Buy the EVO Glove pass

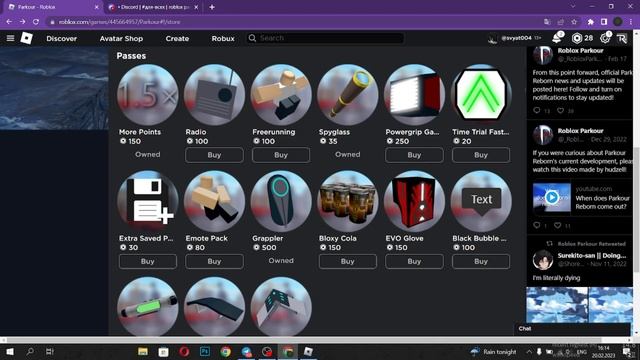414,261
